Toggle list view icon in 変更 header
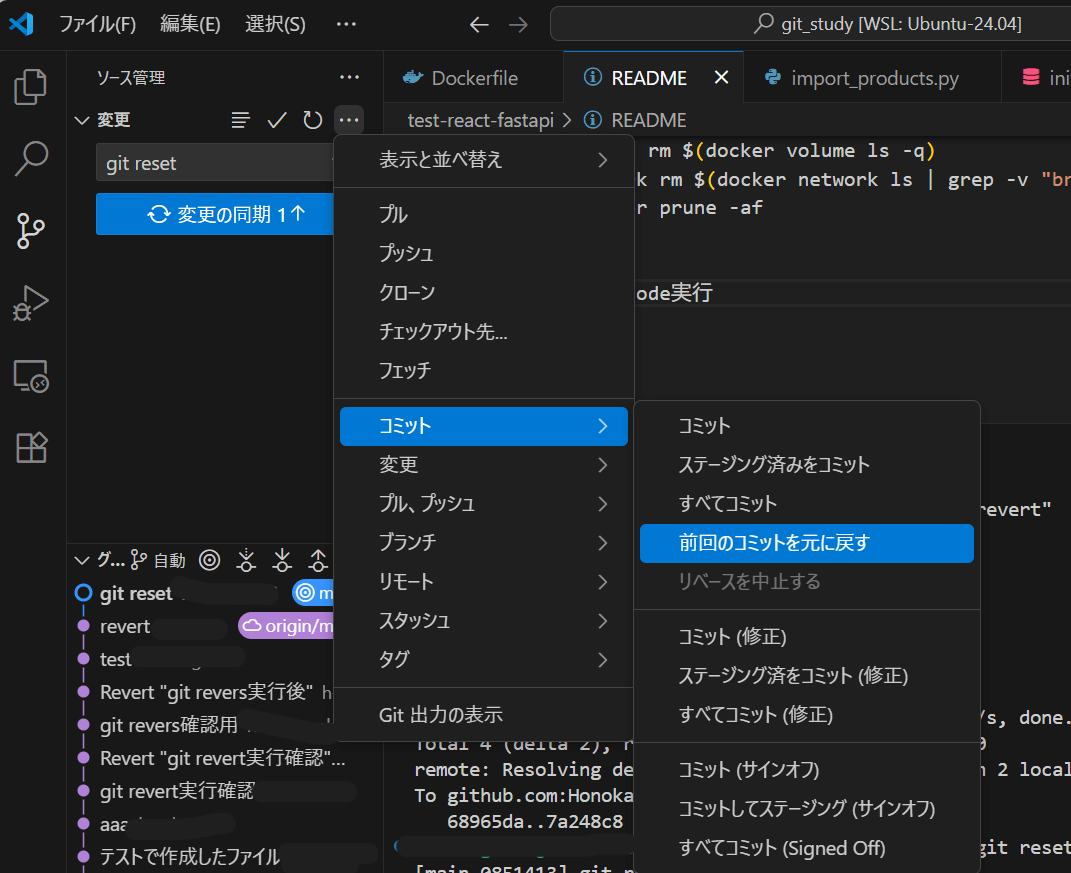1071x873 pixels. (x=240, y=120)
